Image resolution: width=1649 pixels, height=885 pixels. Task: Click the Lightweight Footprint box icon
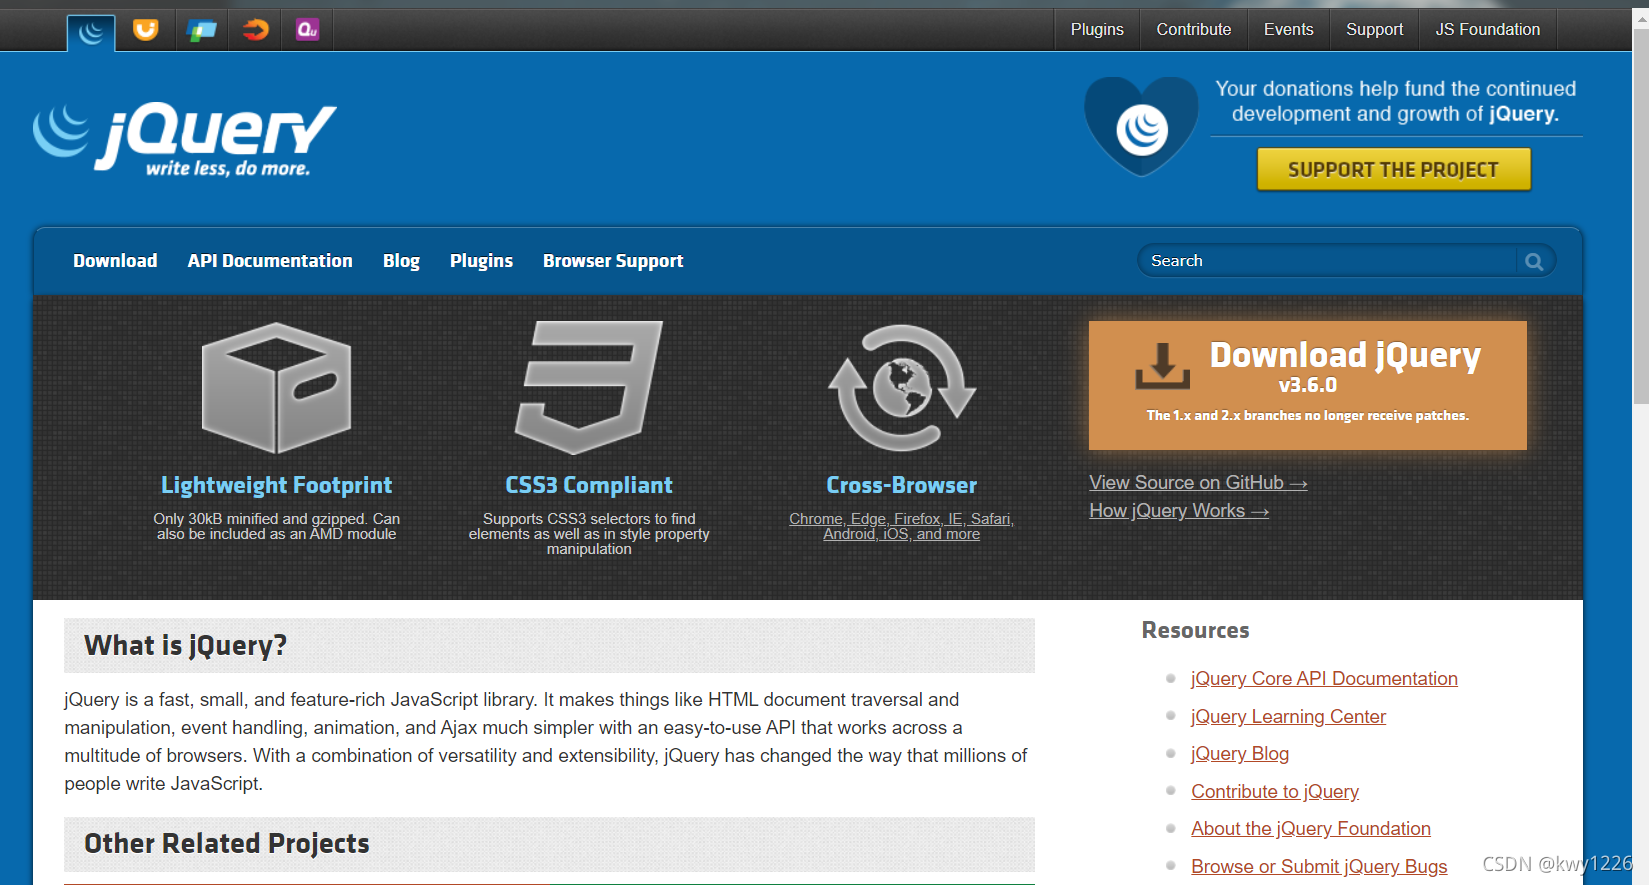coord(276,387)
